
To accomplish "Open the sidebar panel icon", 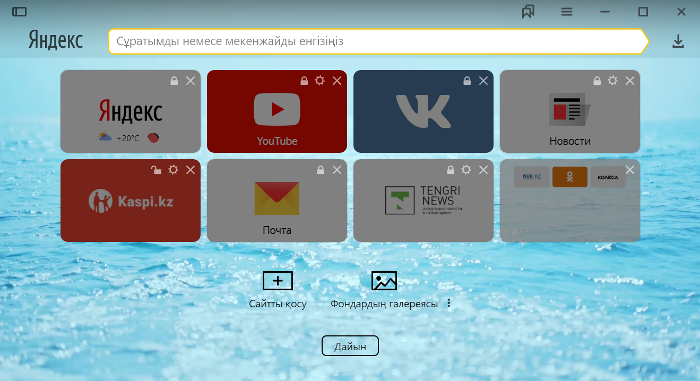I will [x=19, y=12].
